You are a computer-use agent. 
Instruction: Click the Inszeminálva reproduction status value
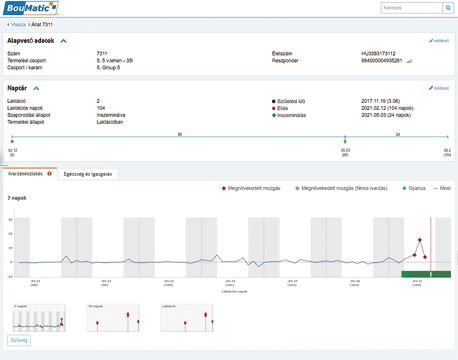(111, 115)
